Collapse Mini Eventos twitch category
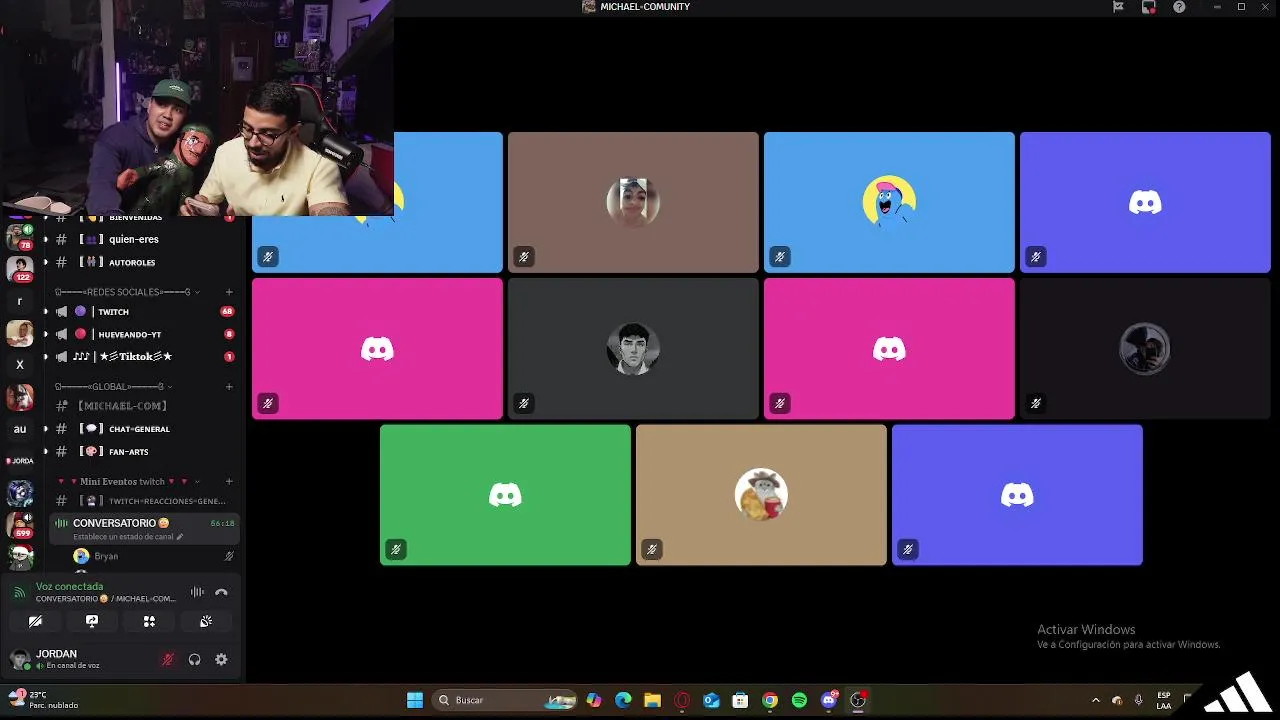The width and height of the screenshot is (1280, 720). 128,481
